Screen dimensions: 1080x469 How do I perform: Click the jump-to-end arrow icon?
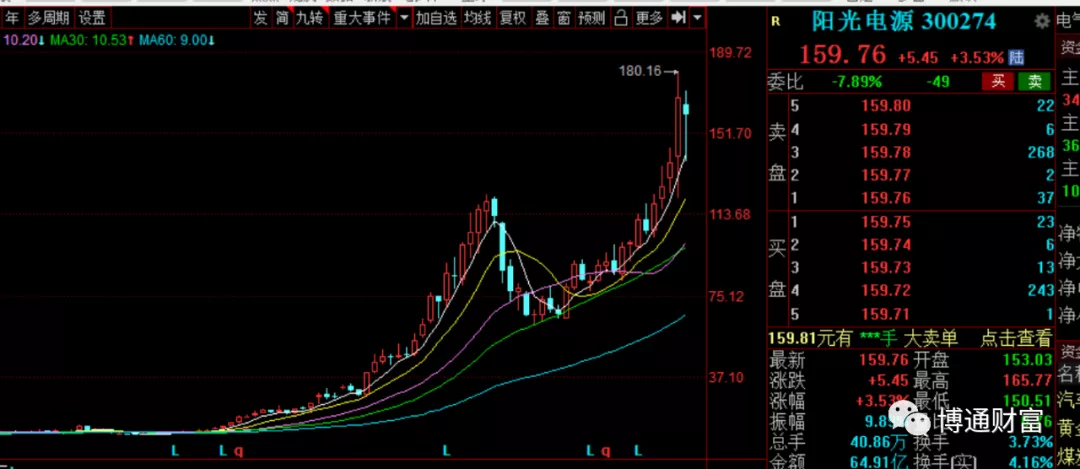[x=678, y=18]
